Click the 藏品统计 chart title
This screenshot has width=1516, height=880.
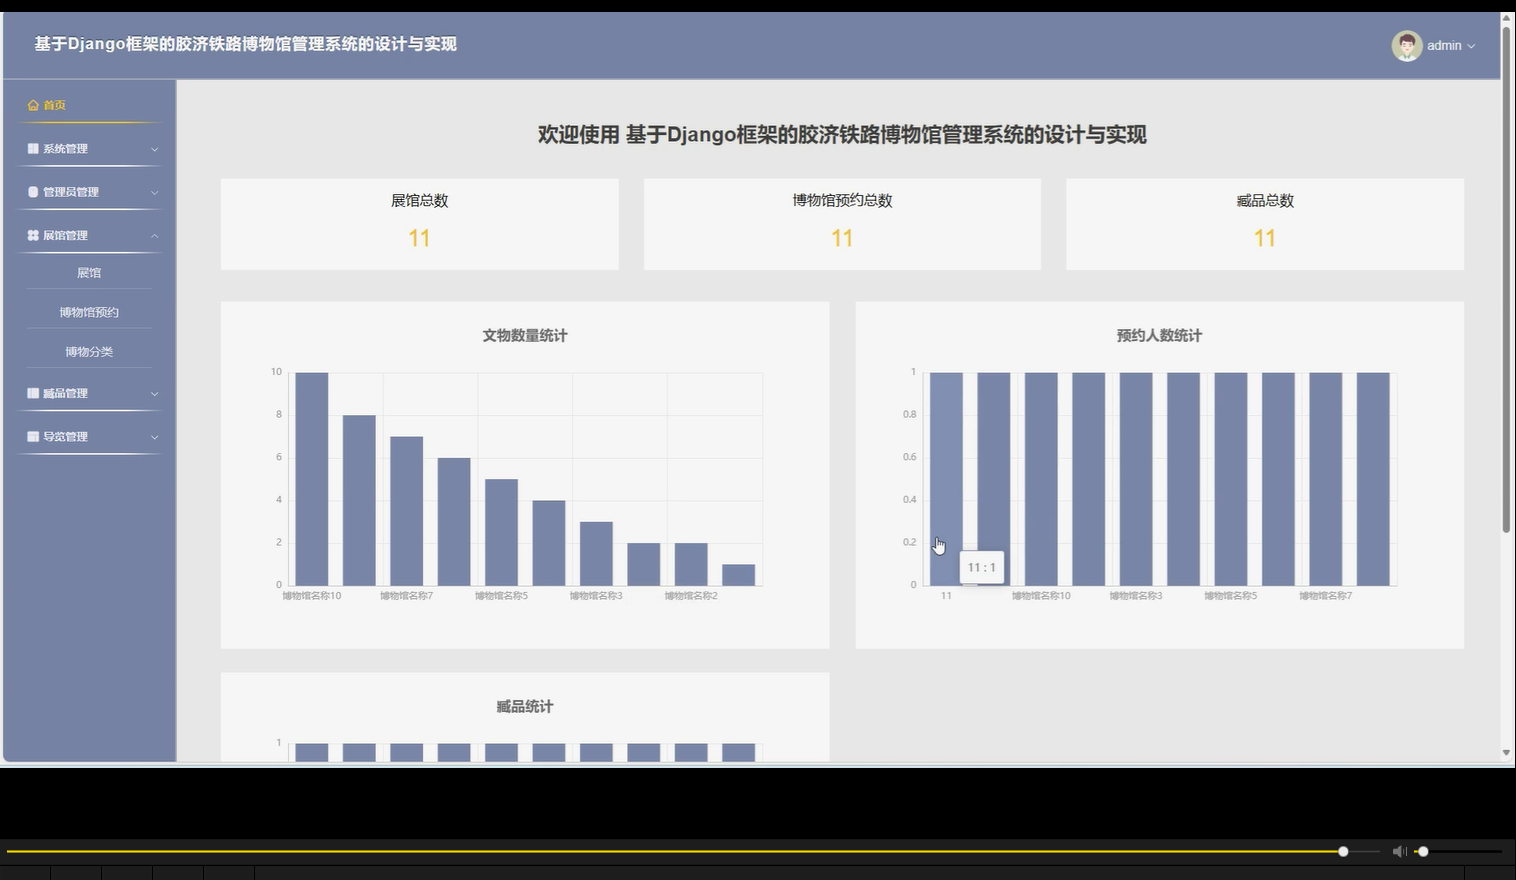point(525,707)
